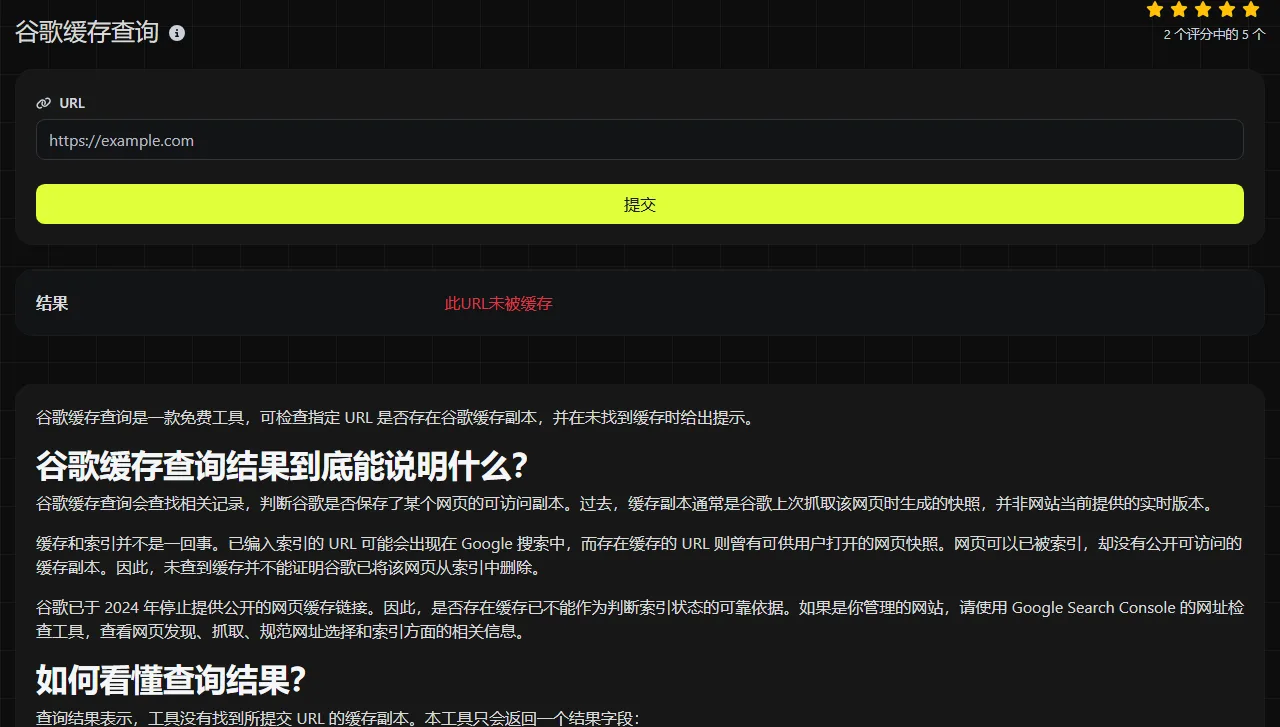1280x727 pixels.
Task: Rate with the fourth star
Action: 1227,10
